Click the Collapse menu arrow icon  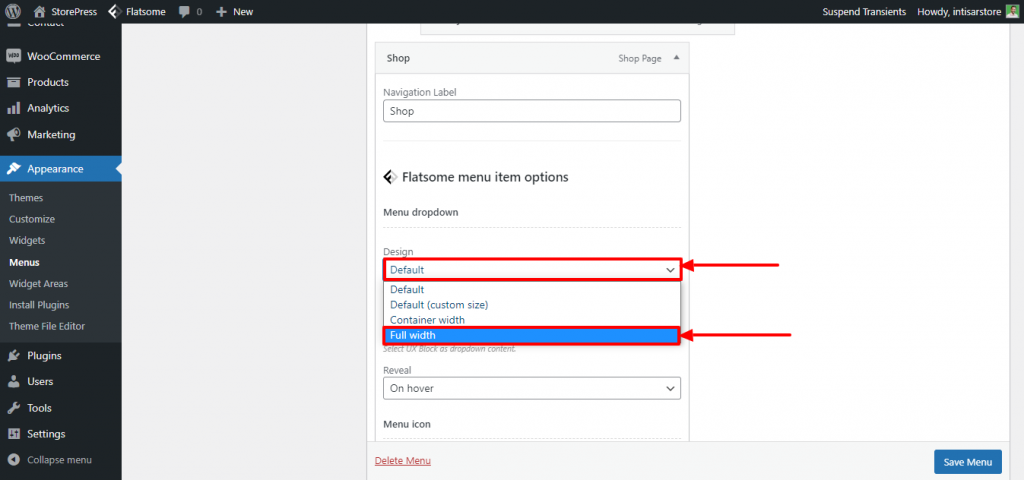click(14, 460)
